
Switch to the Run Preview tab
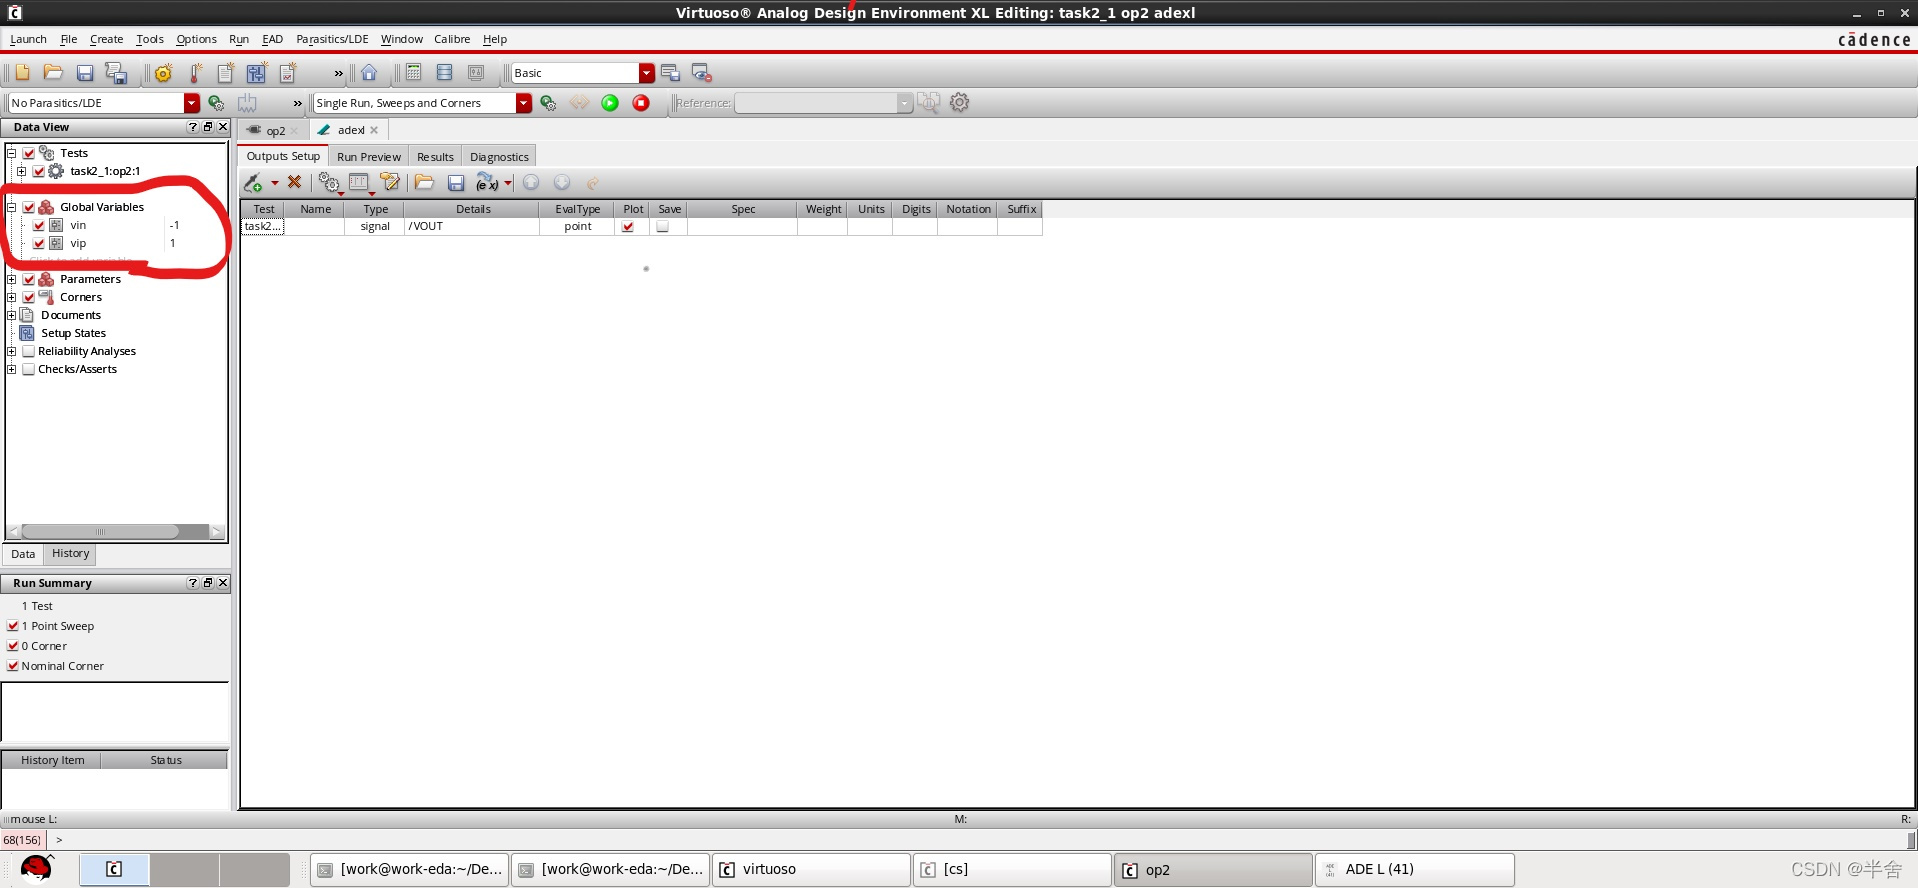pos(368,157)
